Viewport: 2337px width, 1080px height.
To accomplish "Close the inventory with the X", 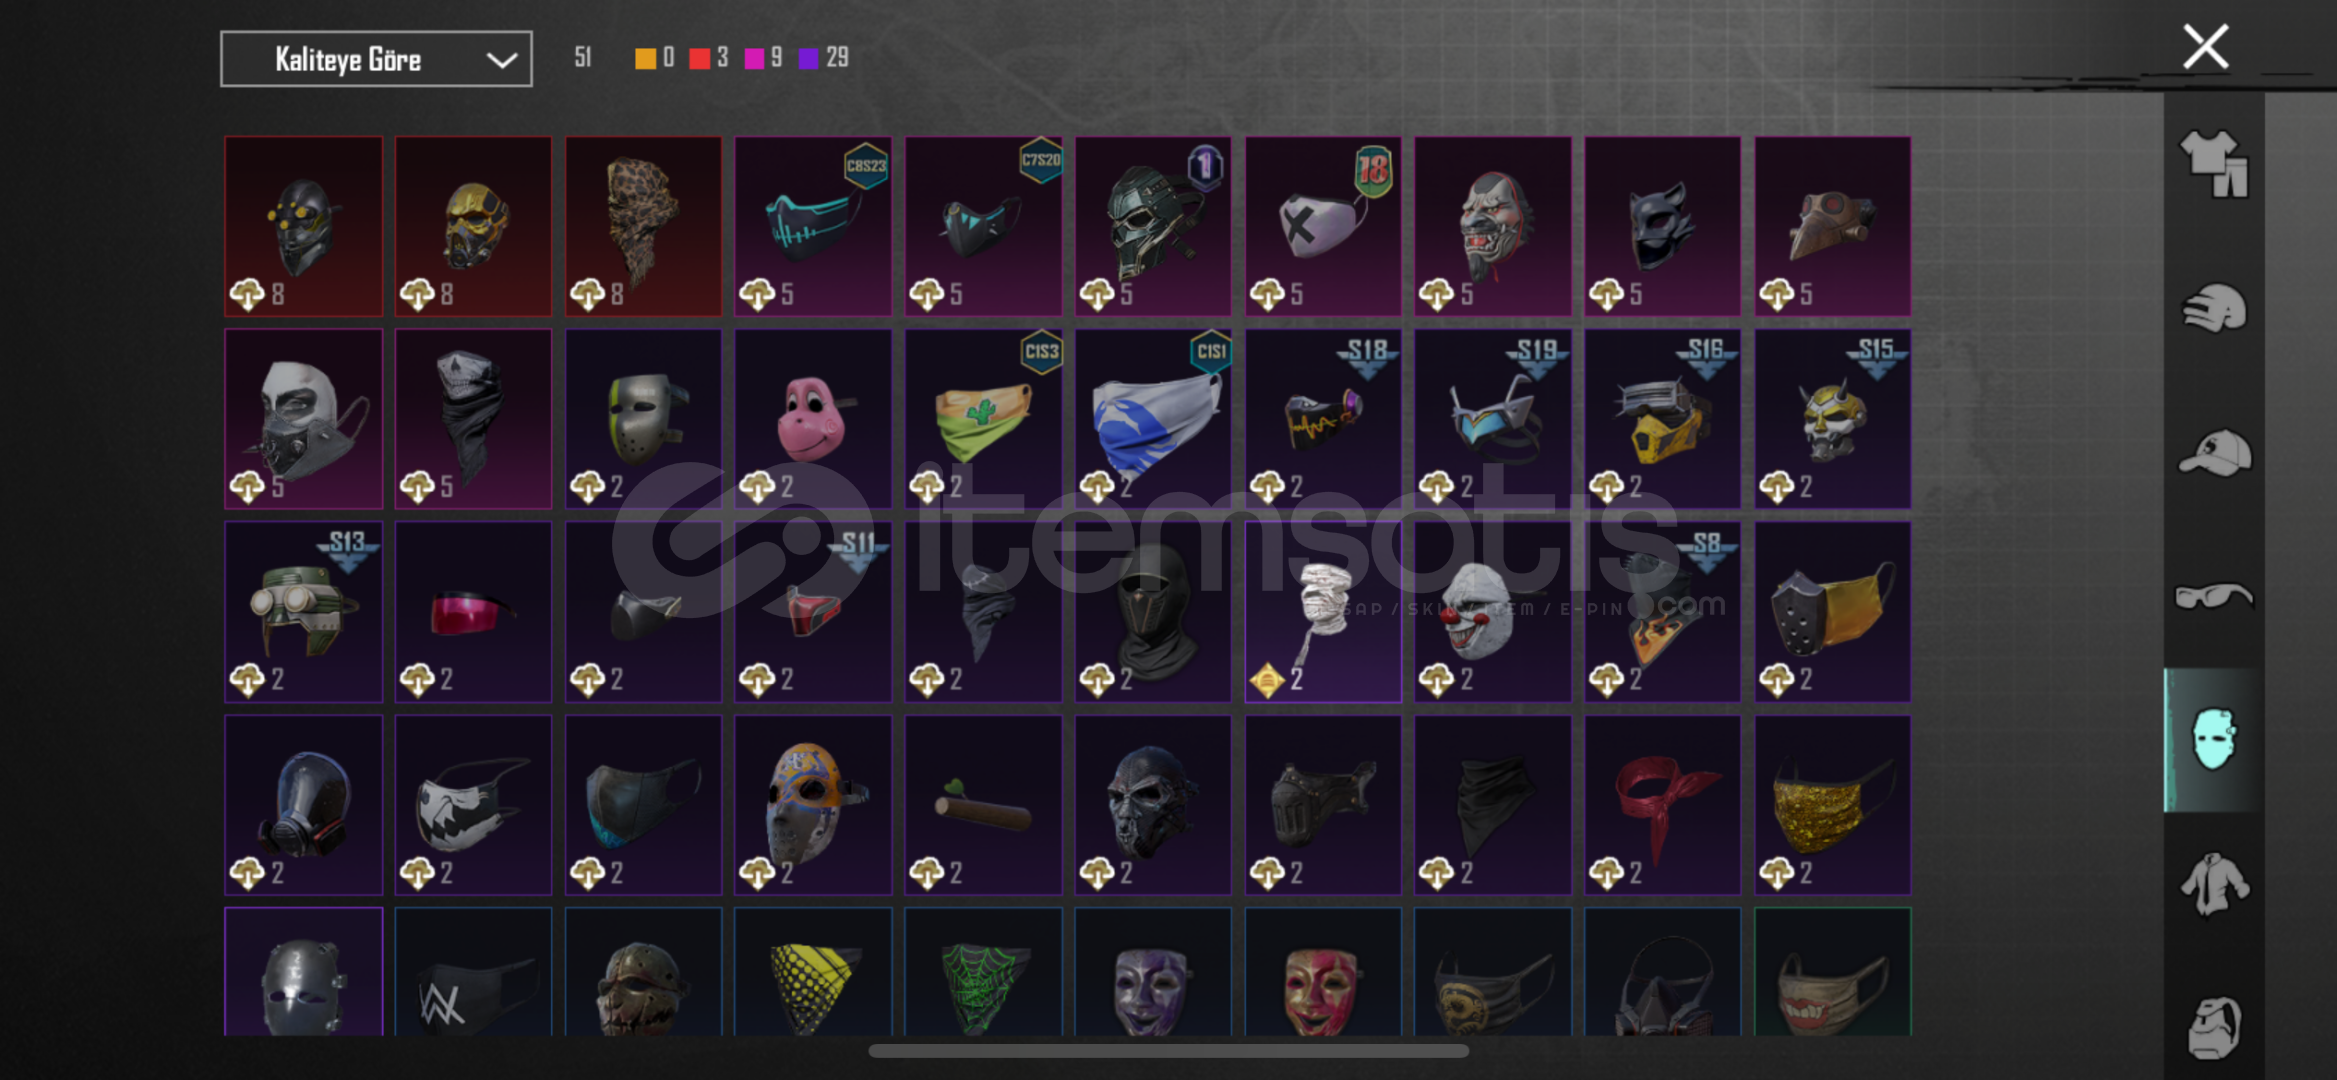I will click(2205, 47).
